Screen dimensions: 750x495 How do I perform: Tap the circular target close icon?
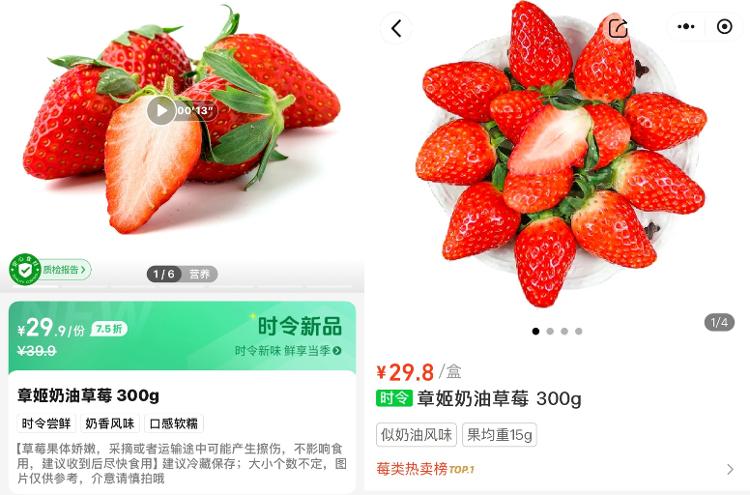click(x=724, y=26)
